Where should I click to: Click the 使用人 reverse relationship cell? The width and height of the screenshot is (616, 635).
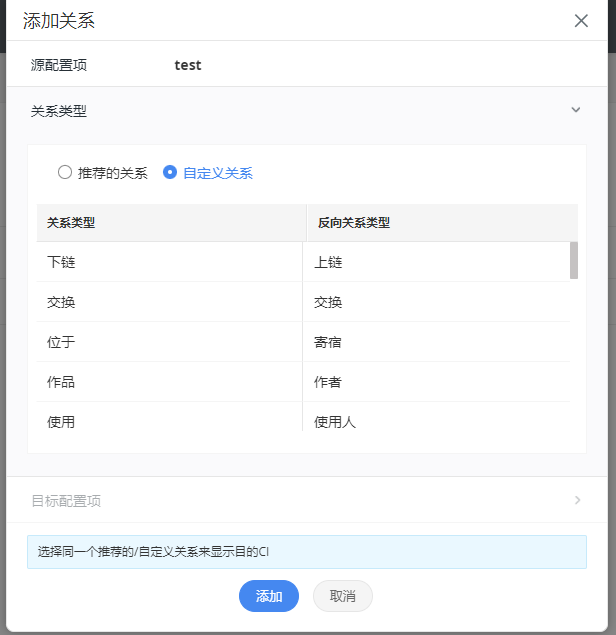(437, 417)
